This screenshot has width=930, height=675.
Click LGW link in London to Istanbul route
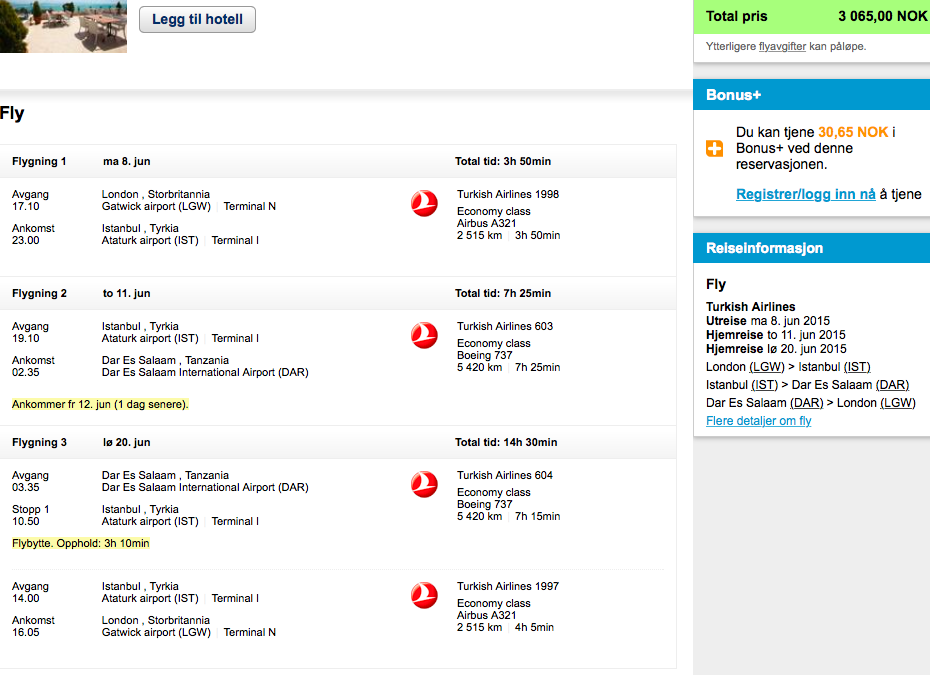(x=767, y=367)
